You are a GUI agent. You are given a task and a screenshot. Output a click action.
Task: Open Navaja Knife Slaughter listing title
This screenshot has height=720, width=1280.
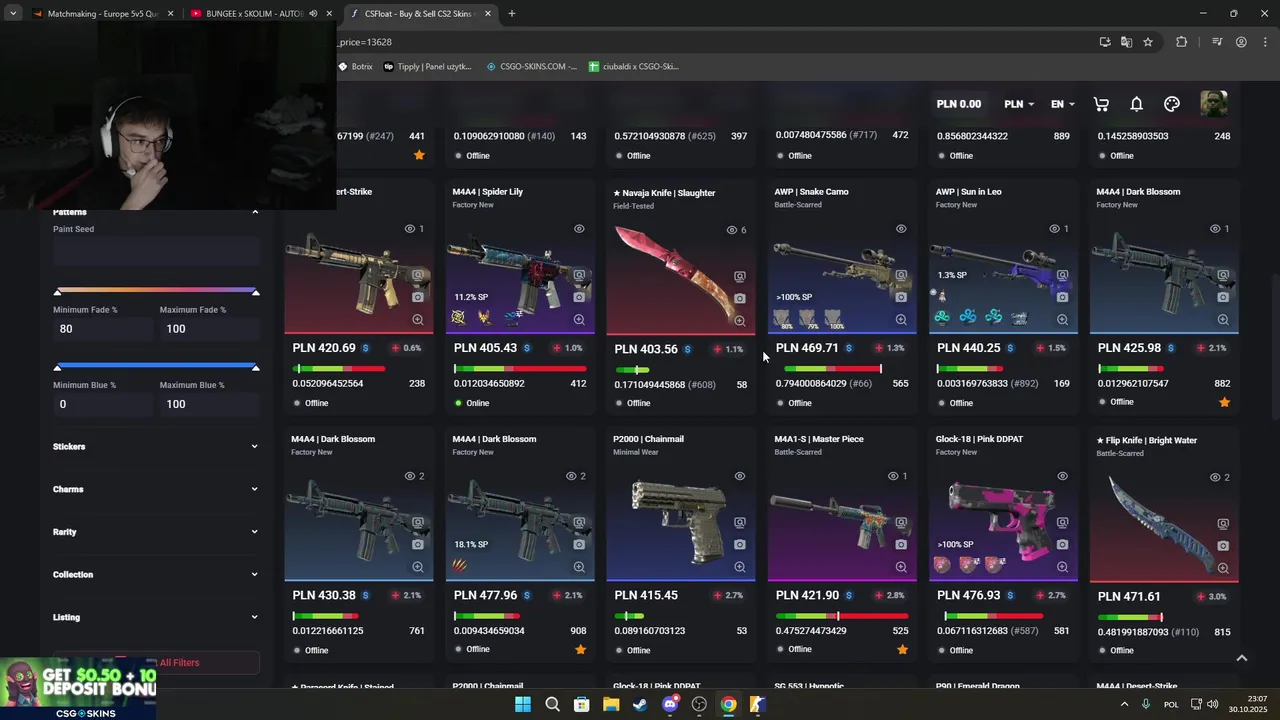click(664, 192)
